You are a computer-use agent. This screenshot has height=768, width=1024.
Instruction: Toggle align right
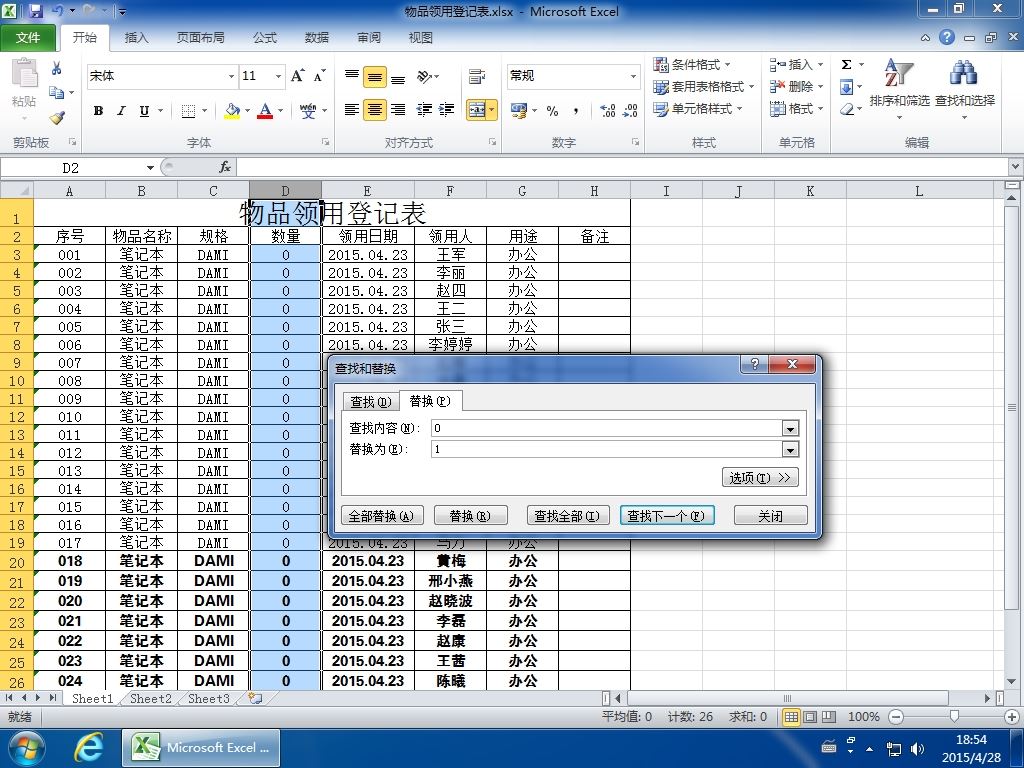click(x=398, y=110)
